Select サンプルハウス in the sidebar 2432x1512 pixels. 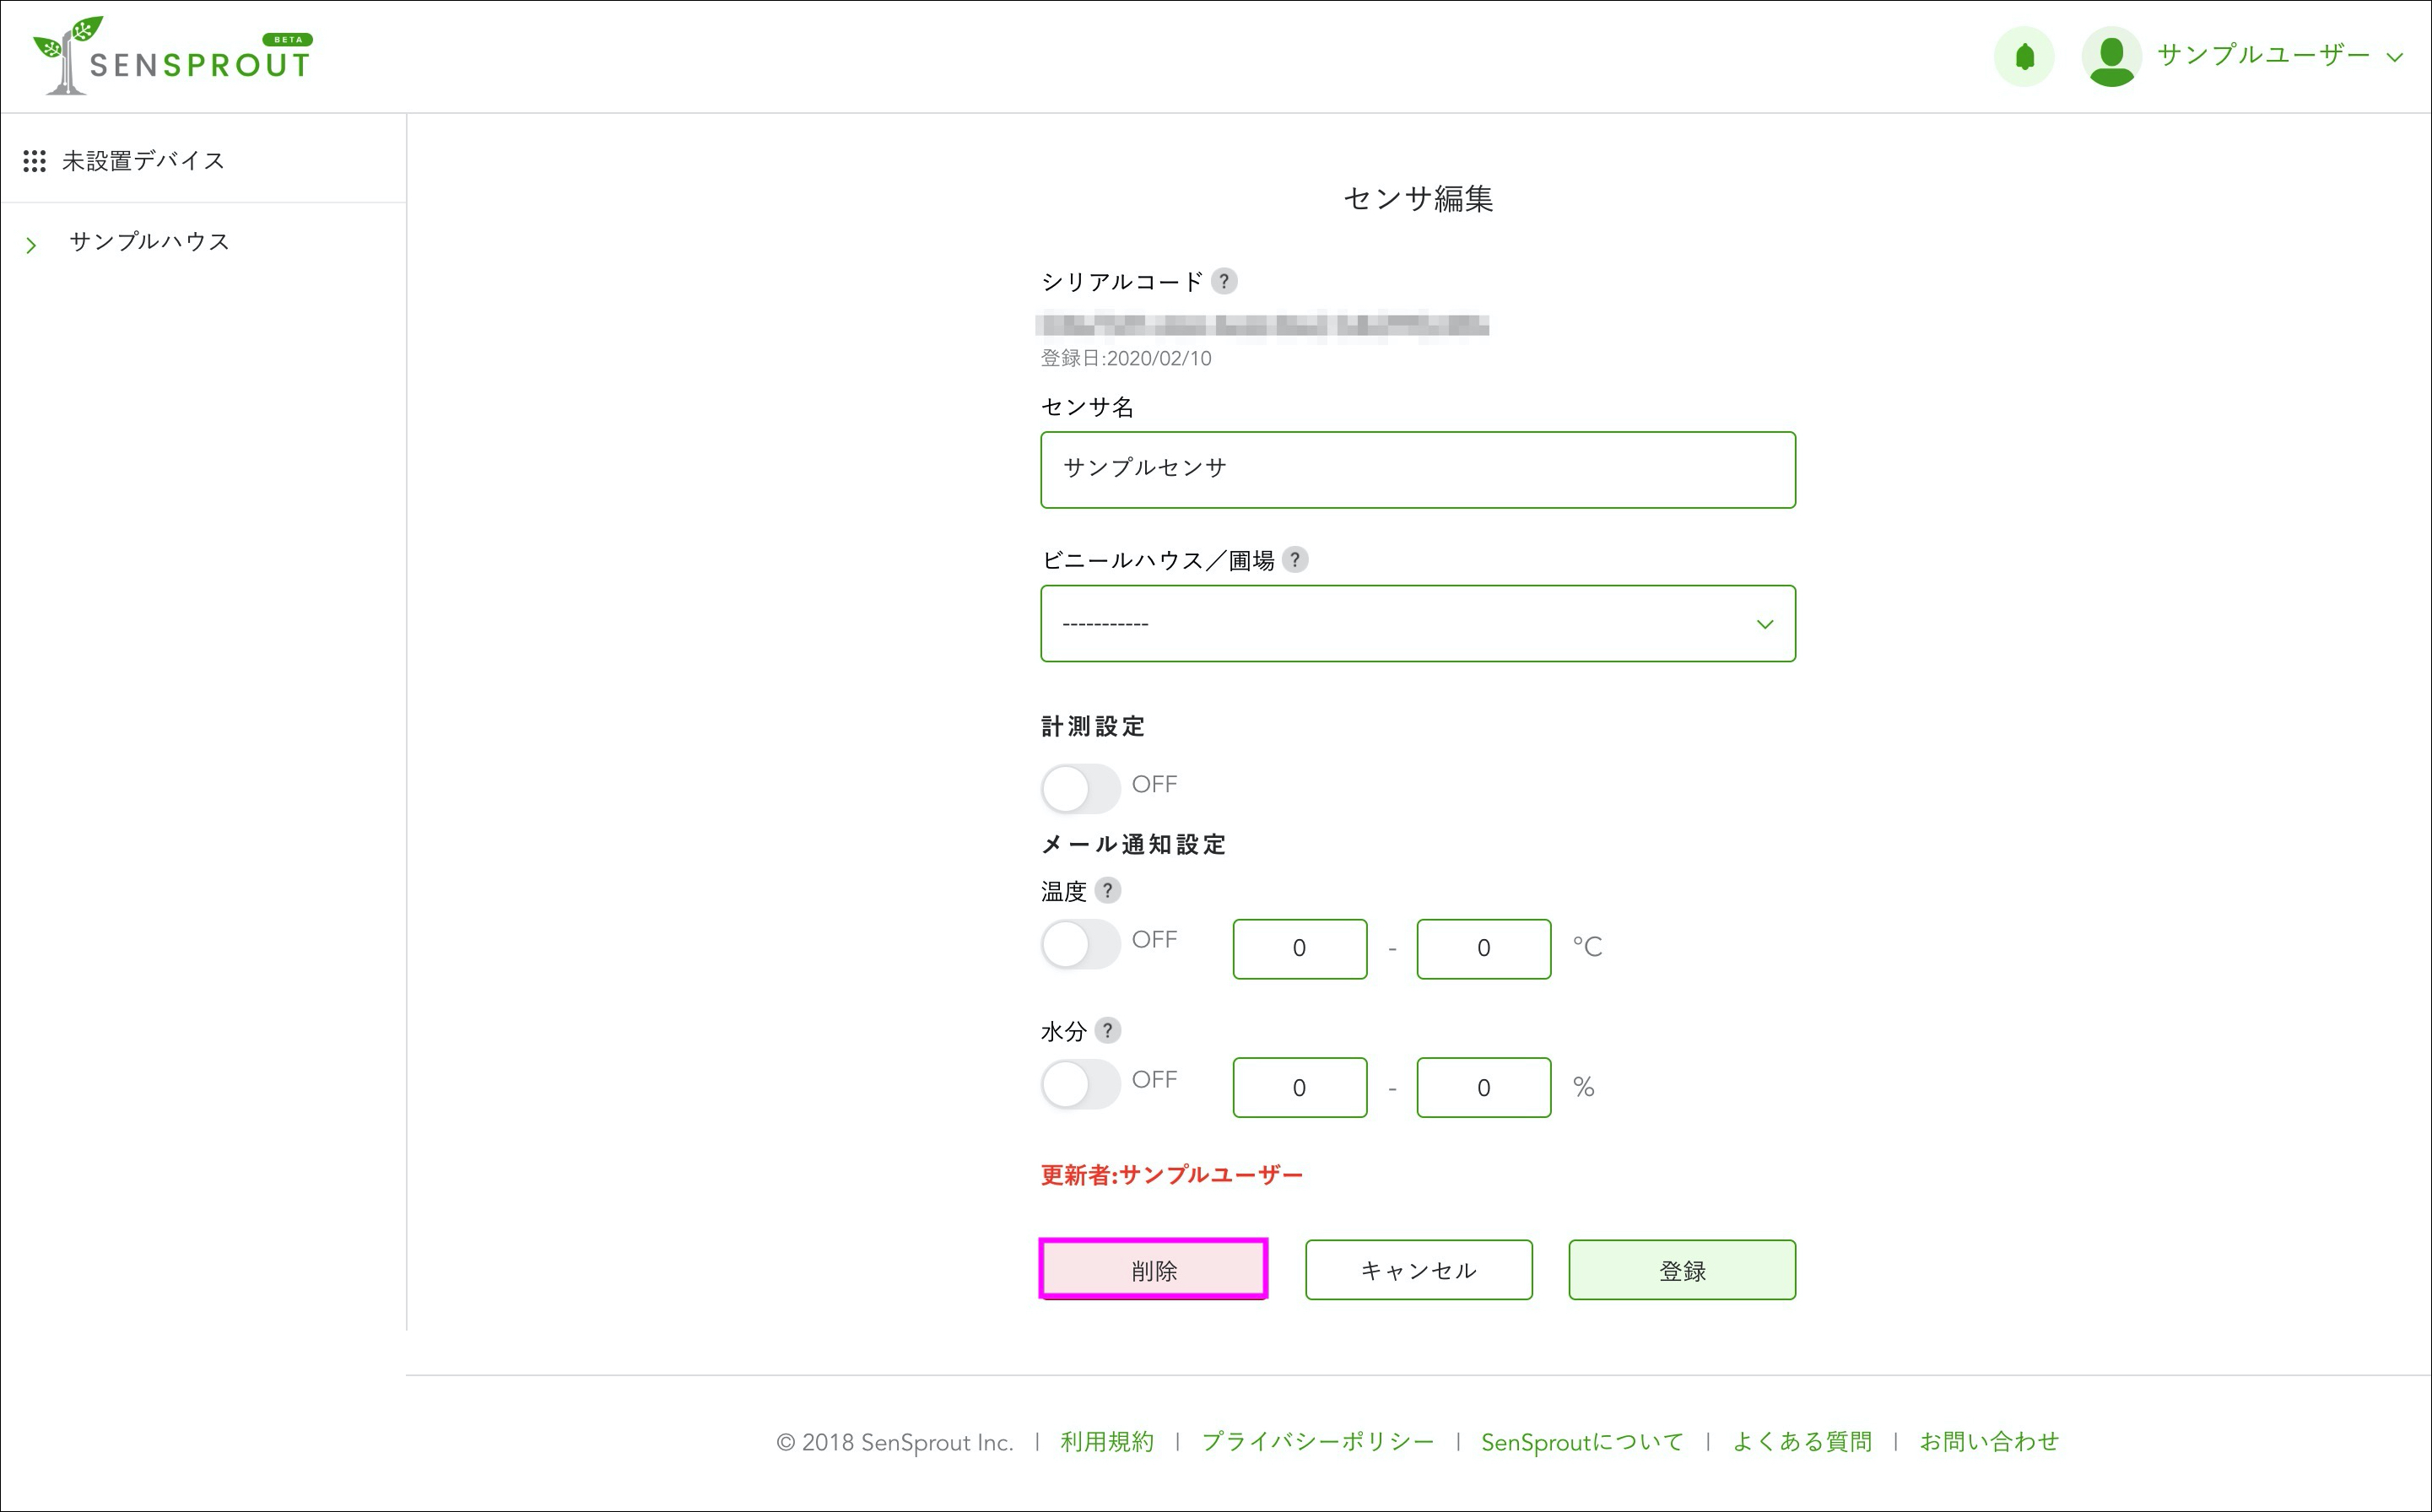(150, 242)
